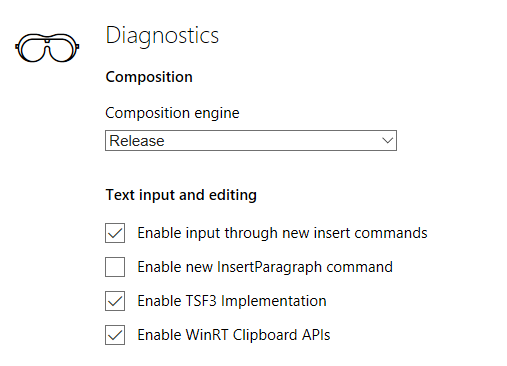Screen dimensions: 507x366
Task: Click the Composition engine field label
Action: pyautogui.click(x=172, y=113)
